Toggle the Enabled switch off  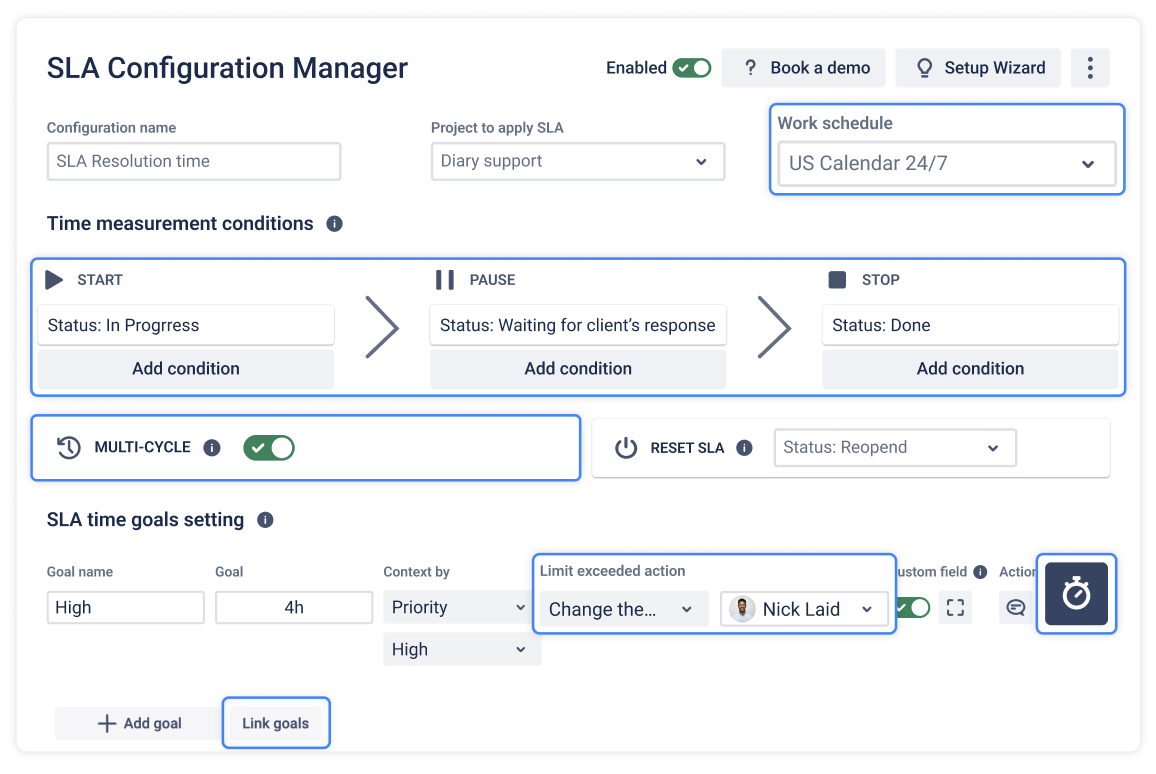click(692, 68)
